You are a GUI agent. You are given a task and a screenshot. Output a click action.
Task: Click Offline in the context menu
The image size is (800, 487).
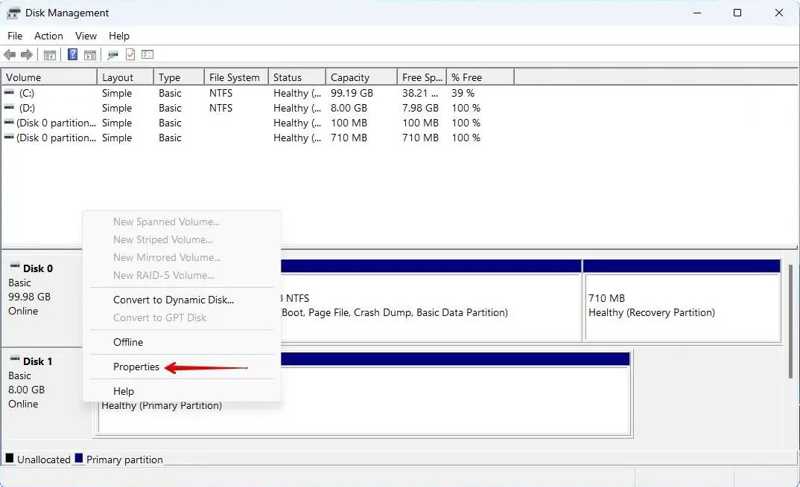[128, 342]
